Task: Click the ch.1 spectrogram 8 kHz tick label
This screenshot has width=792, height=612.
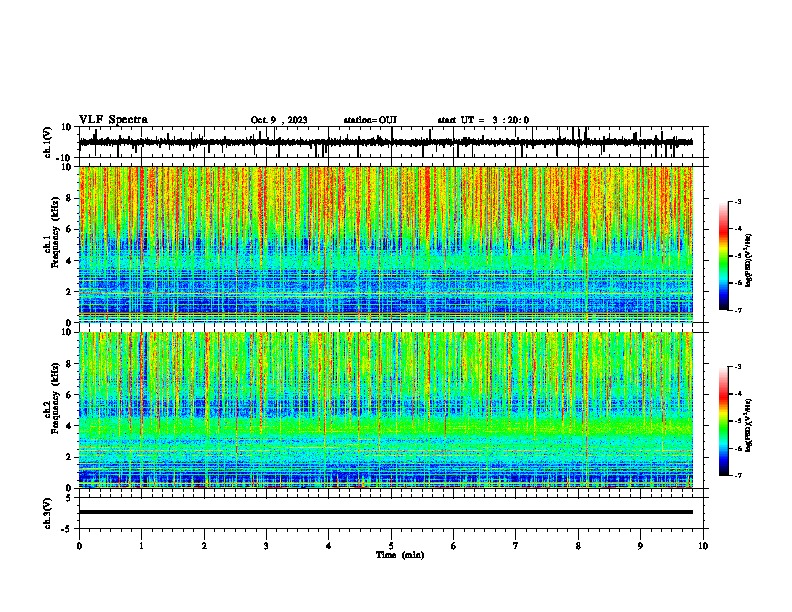Action: click(69, 198)
